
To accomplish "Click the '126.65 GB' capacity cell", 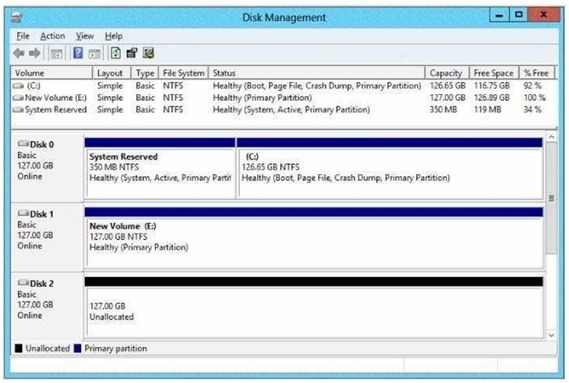I will pos(447,86).
